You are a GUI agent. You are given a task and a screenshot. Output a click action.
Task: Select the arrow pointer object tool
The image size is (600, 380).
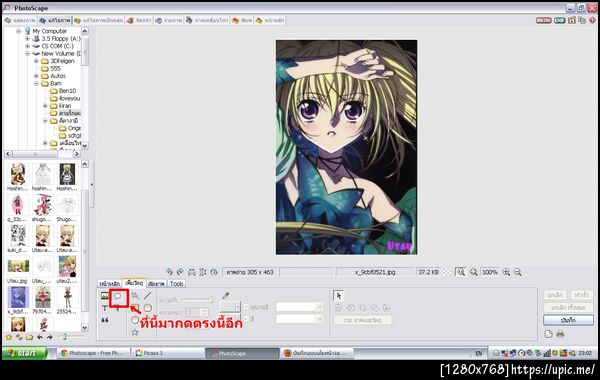339,295
